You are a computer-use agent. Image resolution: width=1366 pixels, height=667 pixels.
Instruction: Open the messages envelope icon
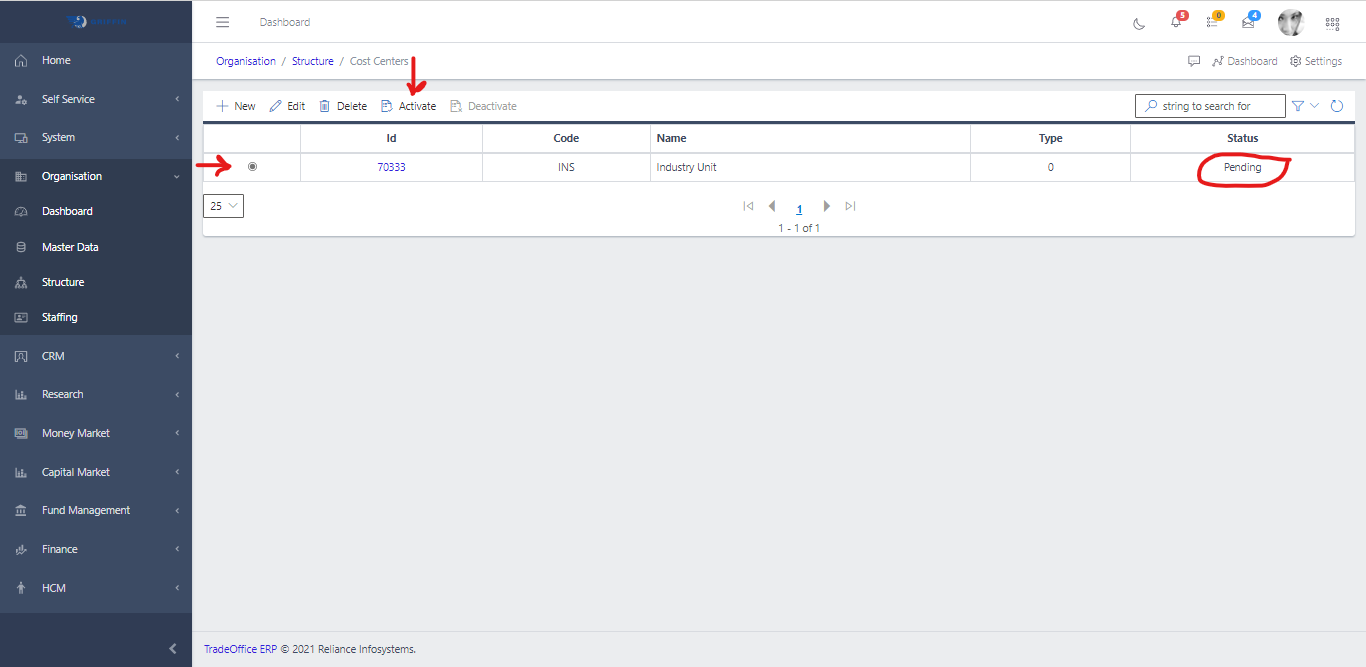click(x=1248, y=23)
